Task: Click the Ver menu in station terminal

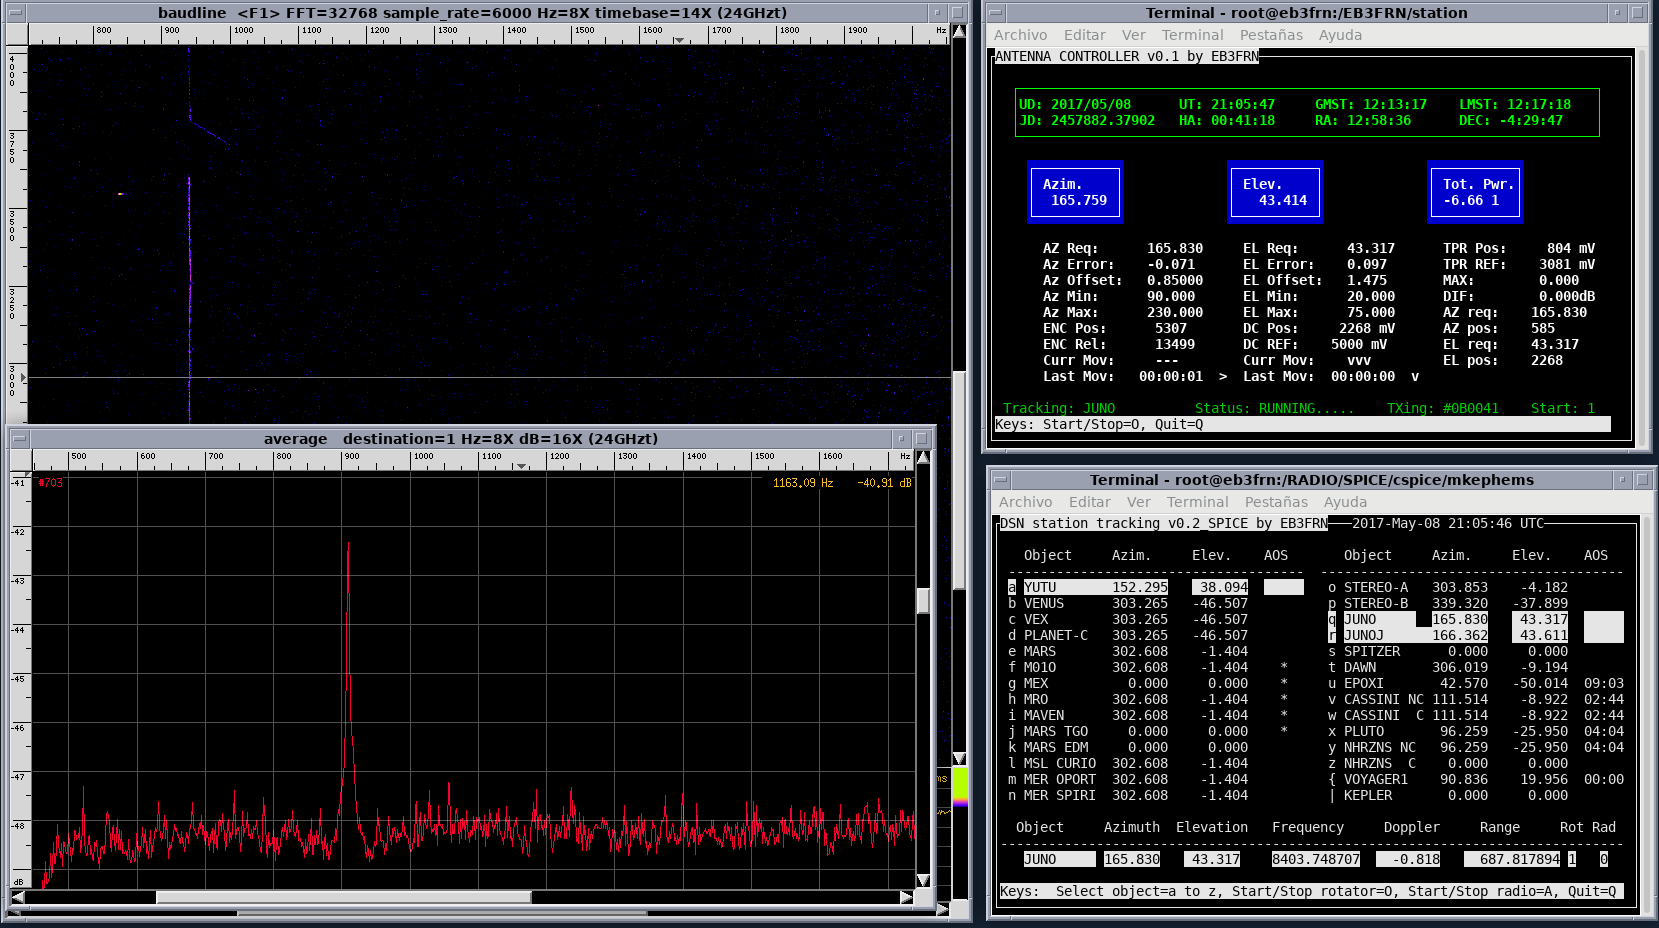Action: (x=1133, y=35)
